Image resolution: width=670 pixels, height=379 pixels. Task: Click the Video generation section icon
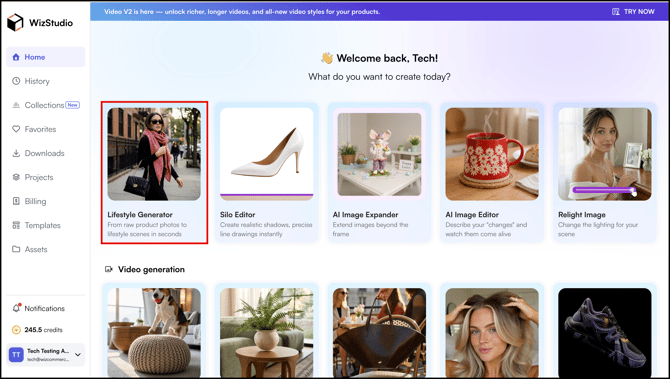[x=109, y=270]
